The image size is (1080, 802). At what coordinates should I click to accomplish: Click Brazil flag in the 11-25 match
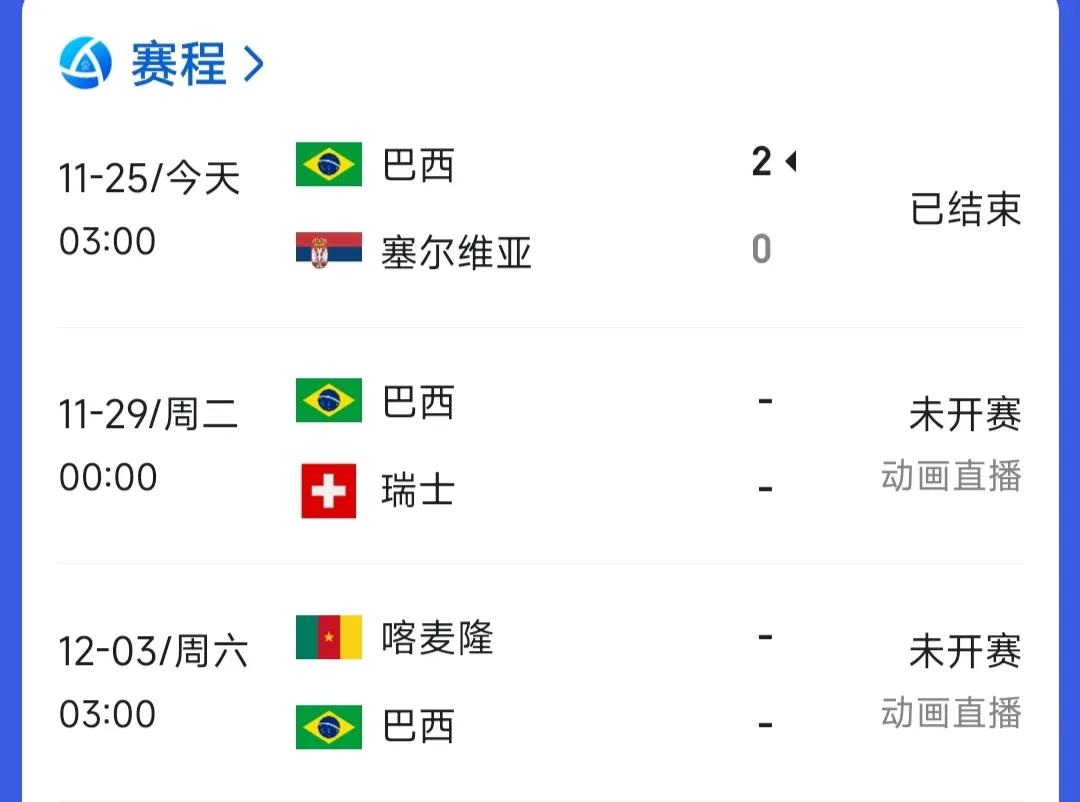tap(329, 164)
